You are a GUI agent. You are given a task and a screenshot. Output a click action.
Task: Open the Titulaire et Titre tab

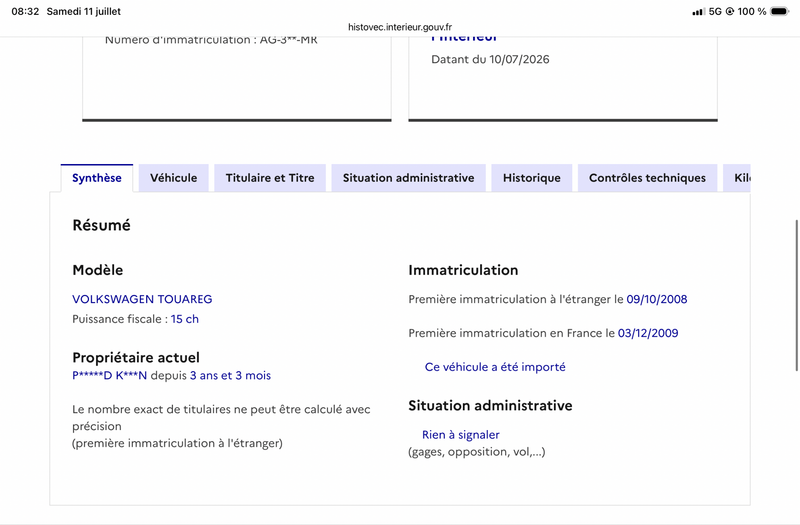[x=270, y=178]
